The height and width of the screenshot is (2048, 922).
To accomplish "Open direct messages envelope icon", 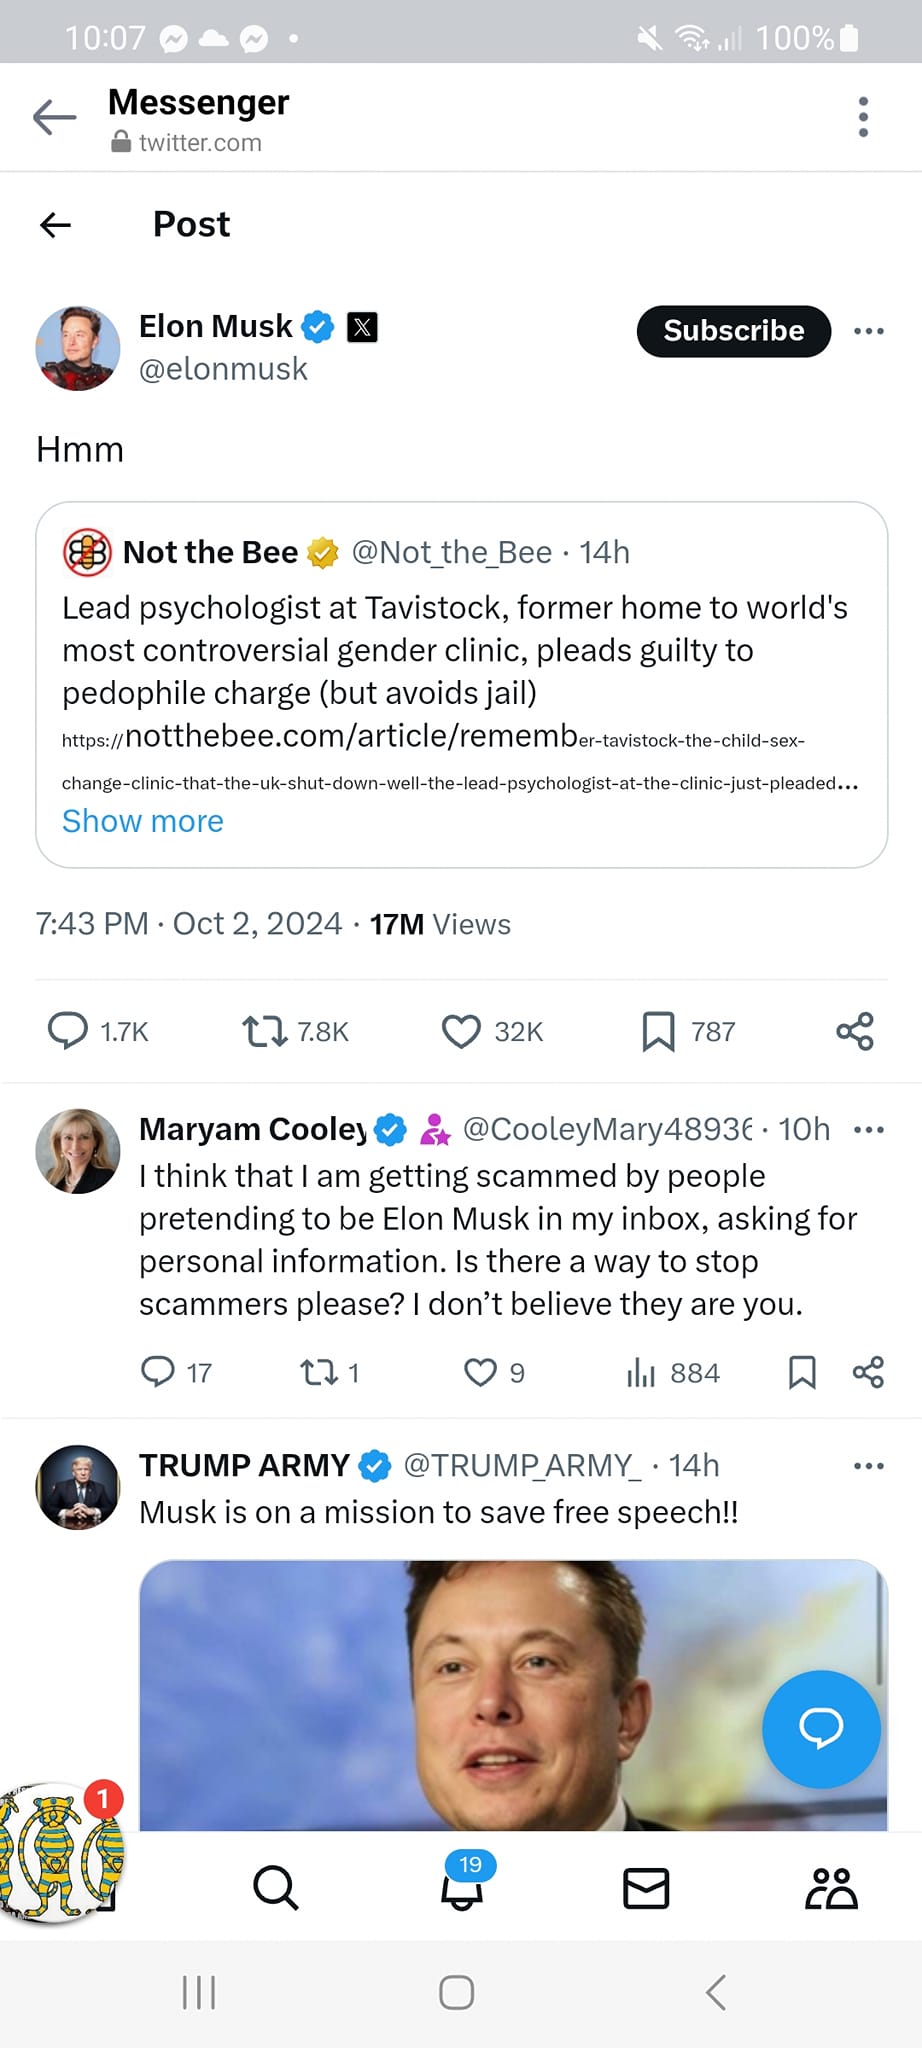I will point(646,1888).
